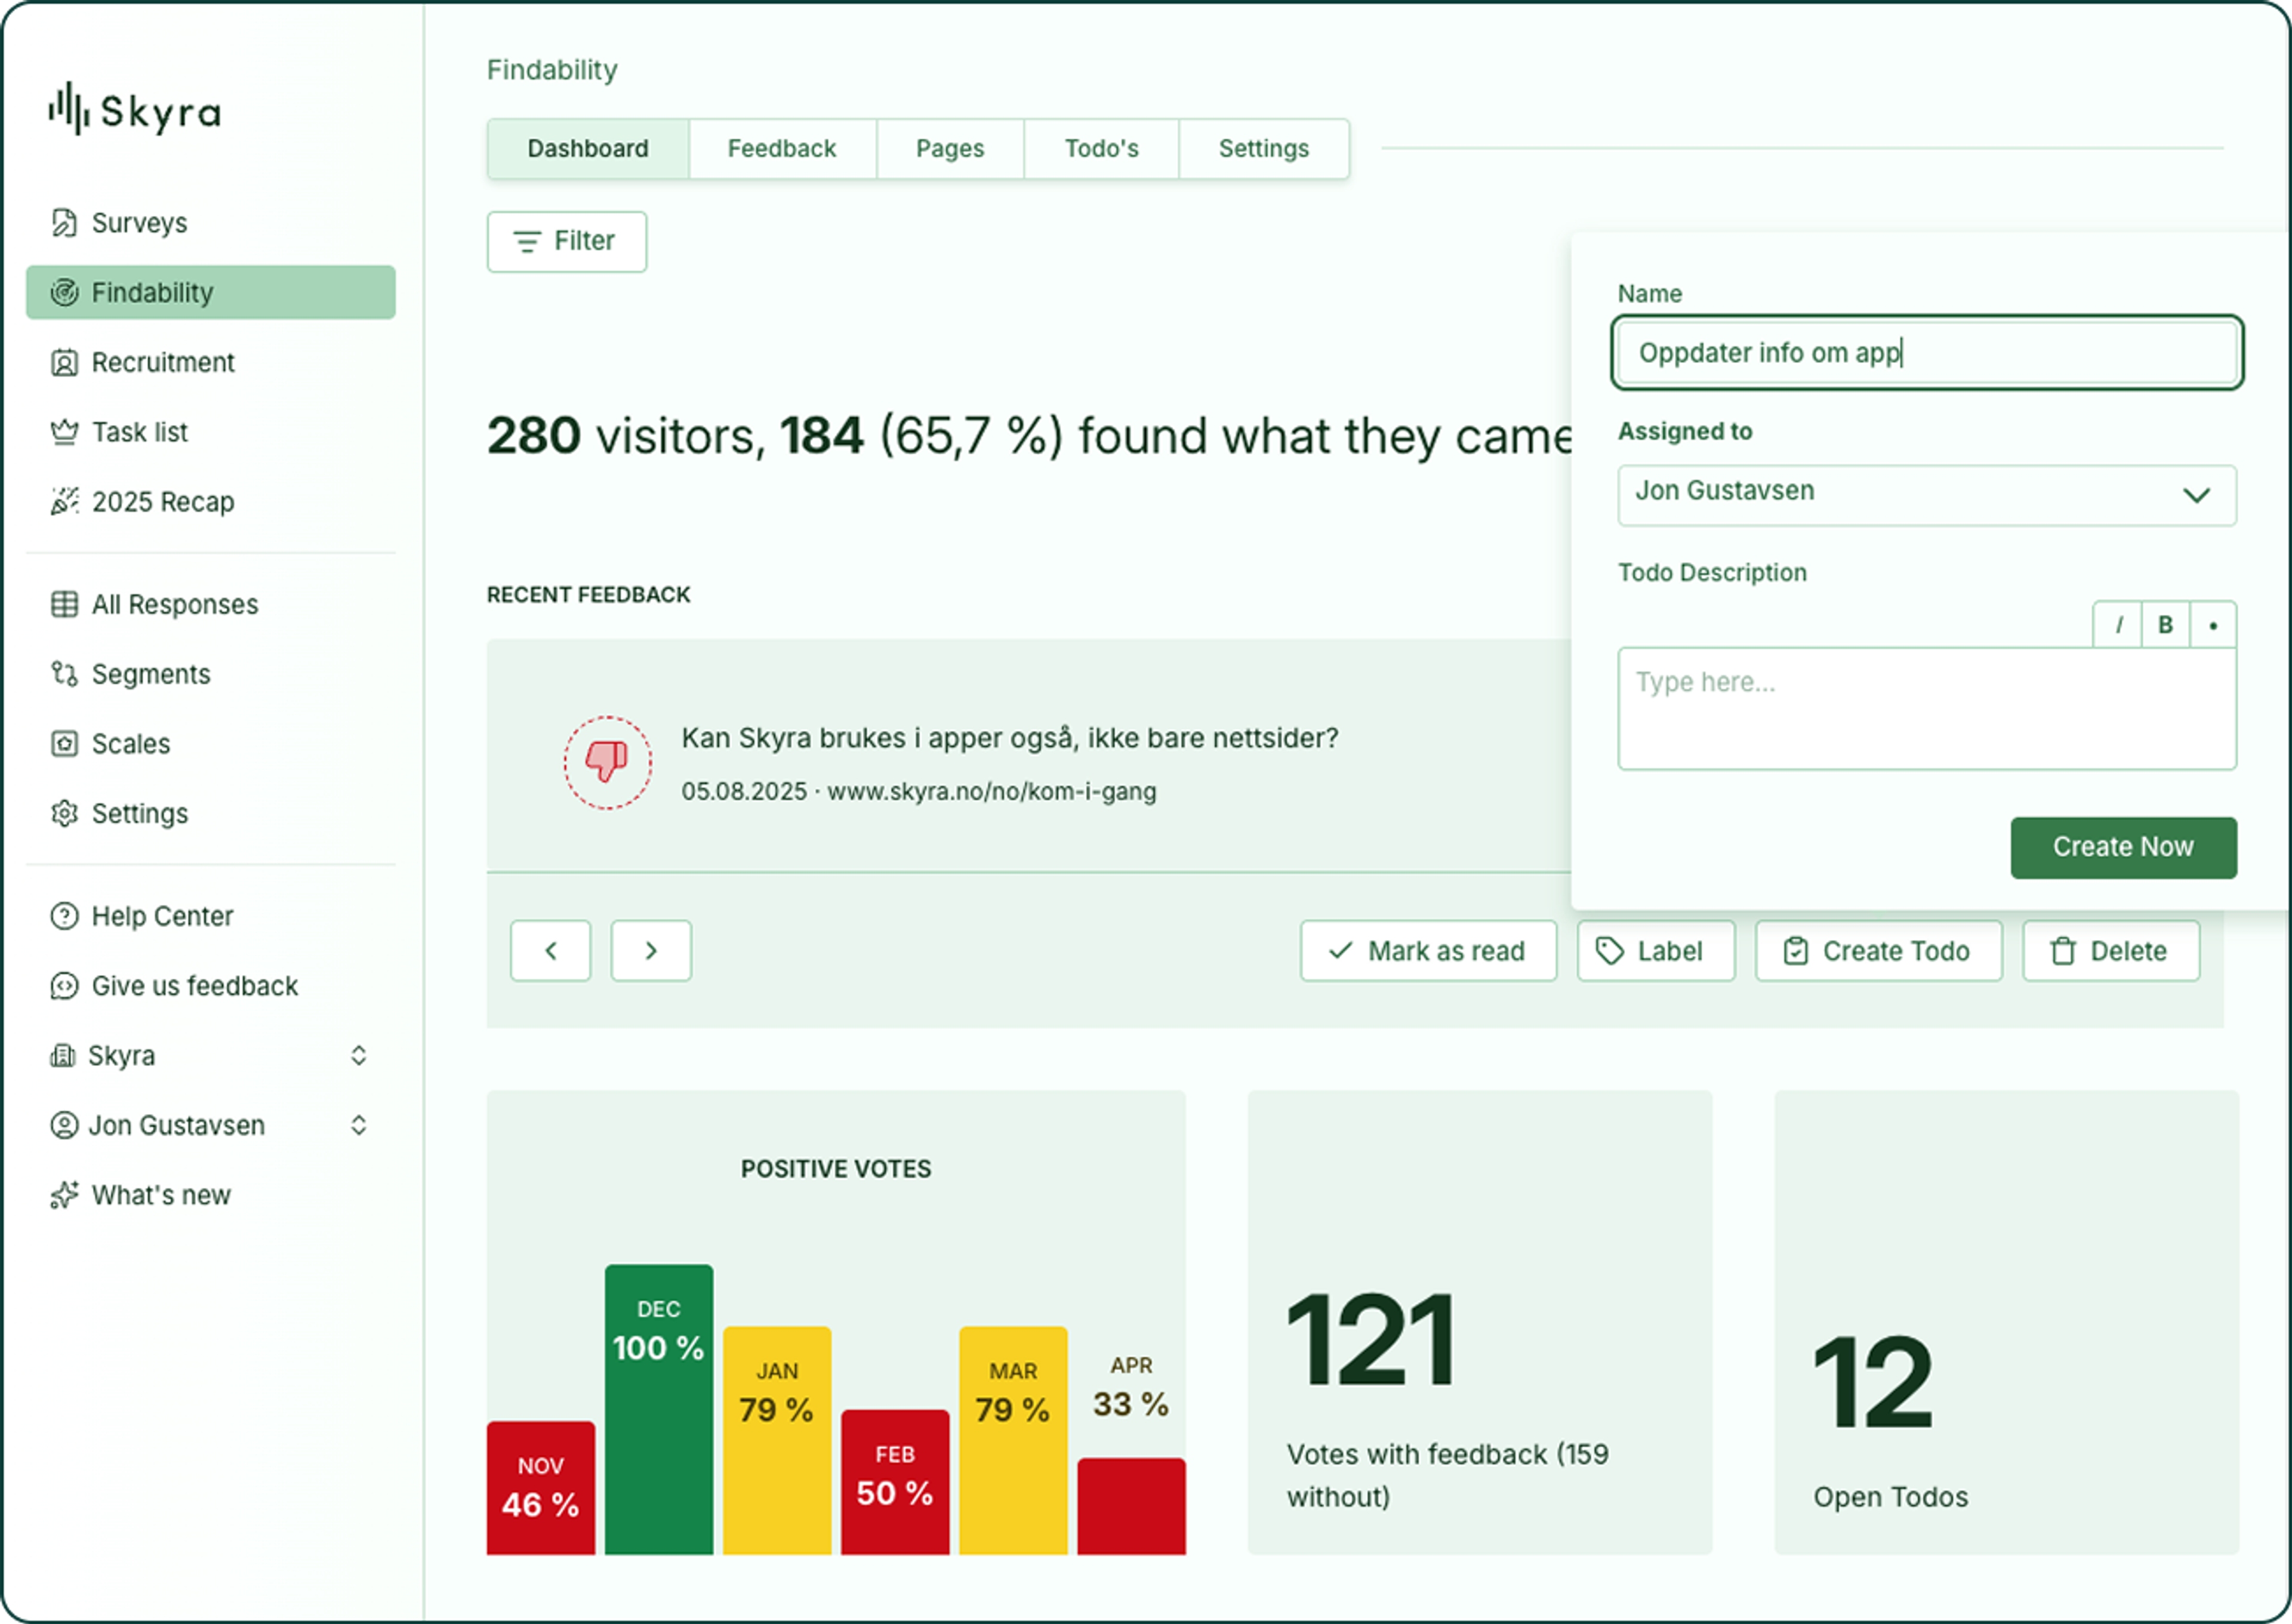Click Give us feedback
Screen dimensions: 2292x1624
(210, 986)
